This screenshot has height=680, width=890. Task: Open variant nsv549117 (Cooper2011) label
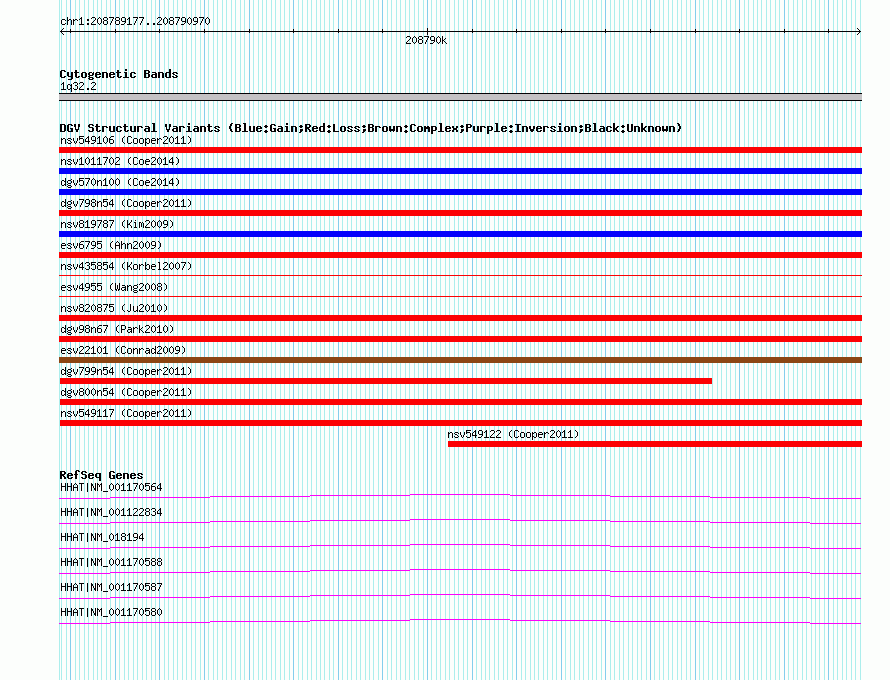pos(126,413)
